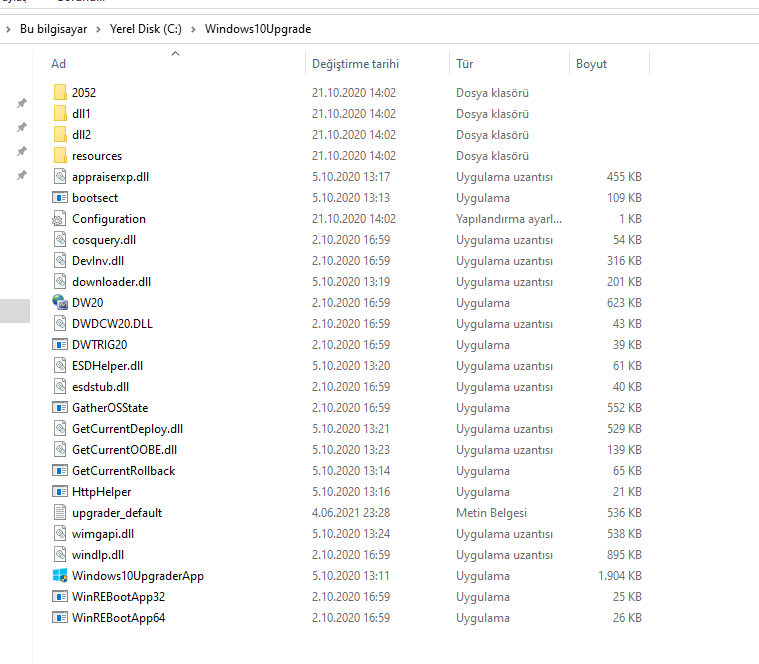
Task: Click the size value 455 KB
Action: point(624,177)
